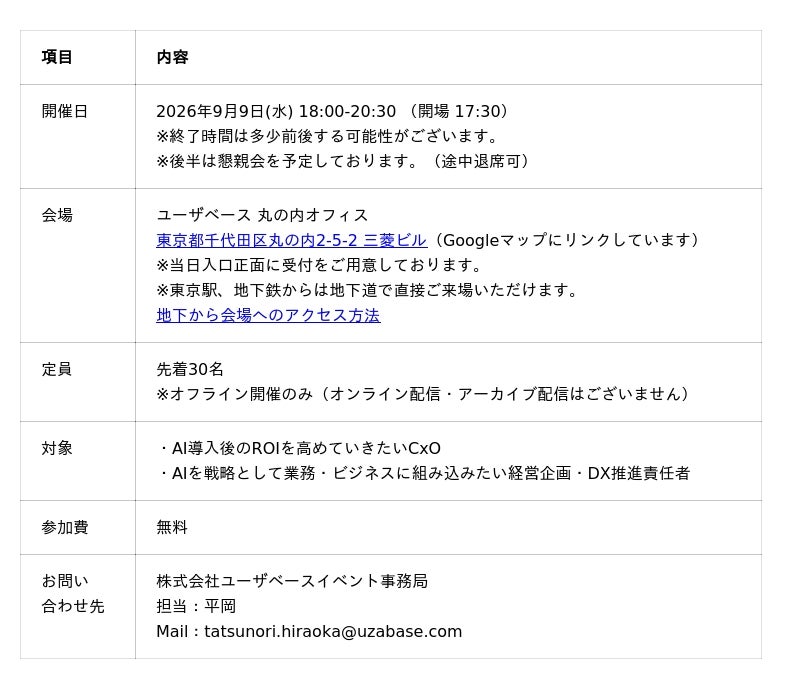
Task: Click the 懇親会 note about 途中退席可
Action: coord(344,161)
